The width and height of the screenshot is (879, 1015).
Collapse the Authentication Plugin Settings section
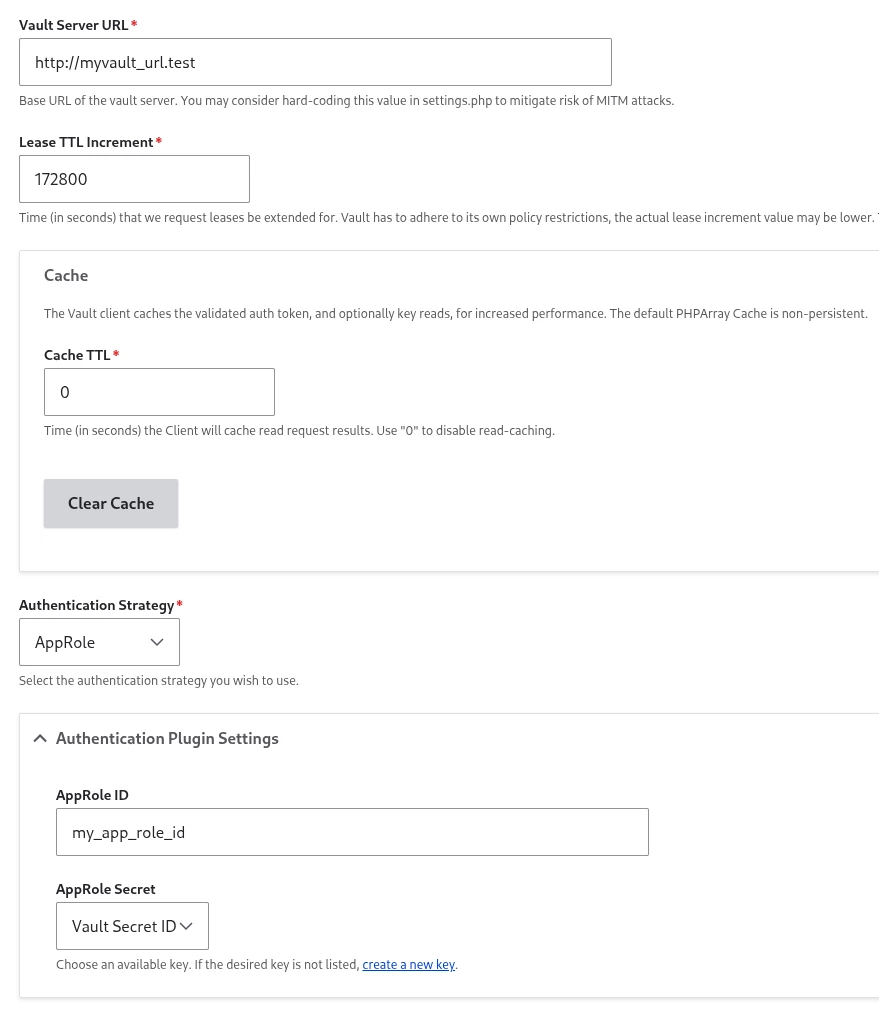point(156,739)
